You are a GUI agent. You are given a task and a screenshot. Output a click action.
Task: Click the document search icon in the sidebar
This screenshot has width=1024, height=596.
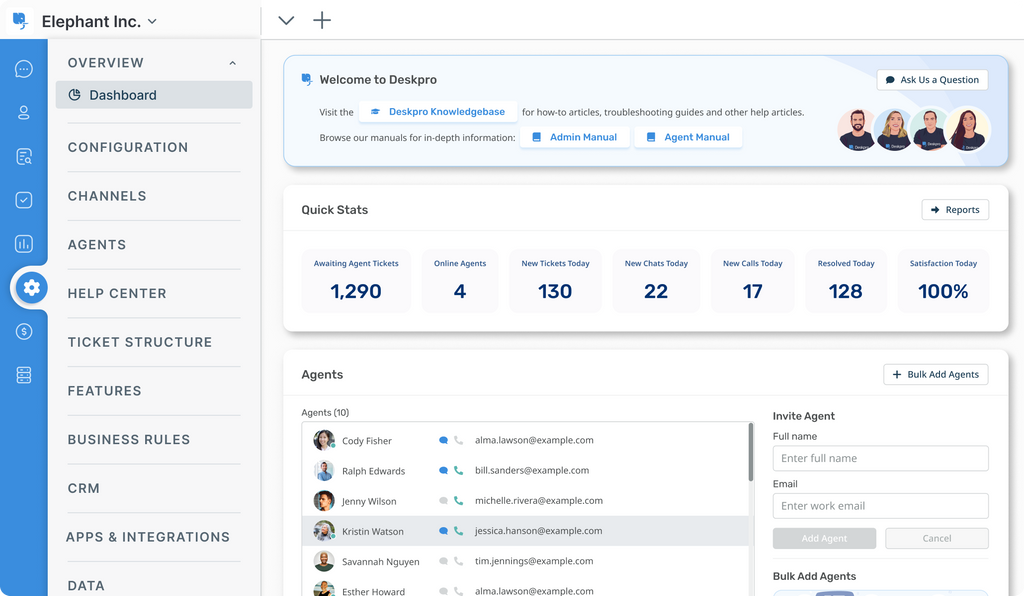click(x=24, y=156)
